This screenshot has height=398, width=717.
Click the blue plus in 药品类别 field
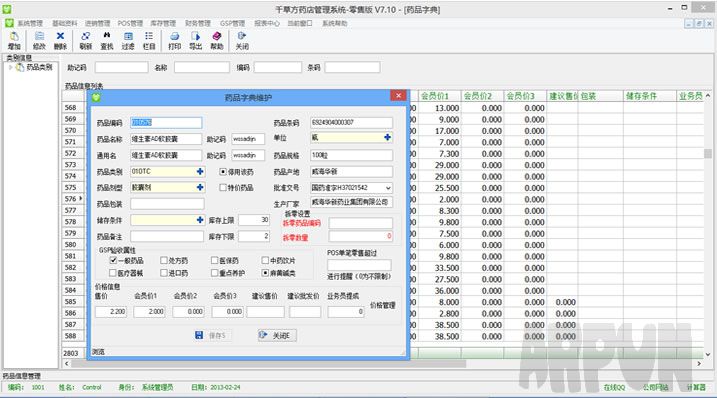[200, 171]
